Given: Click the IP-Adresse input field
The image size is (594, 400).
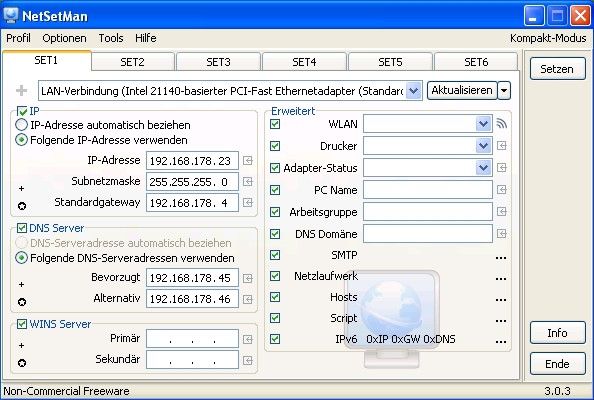Looking at the screenshot, I should click(x=192, y=161).
